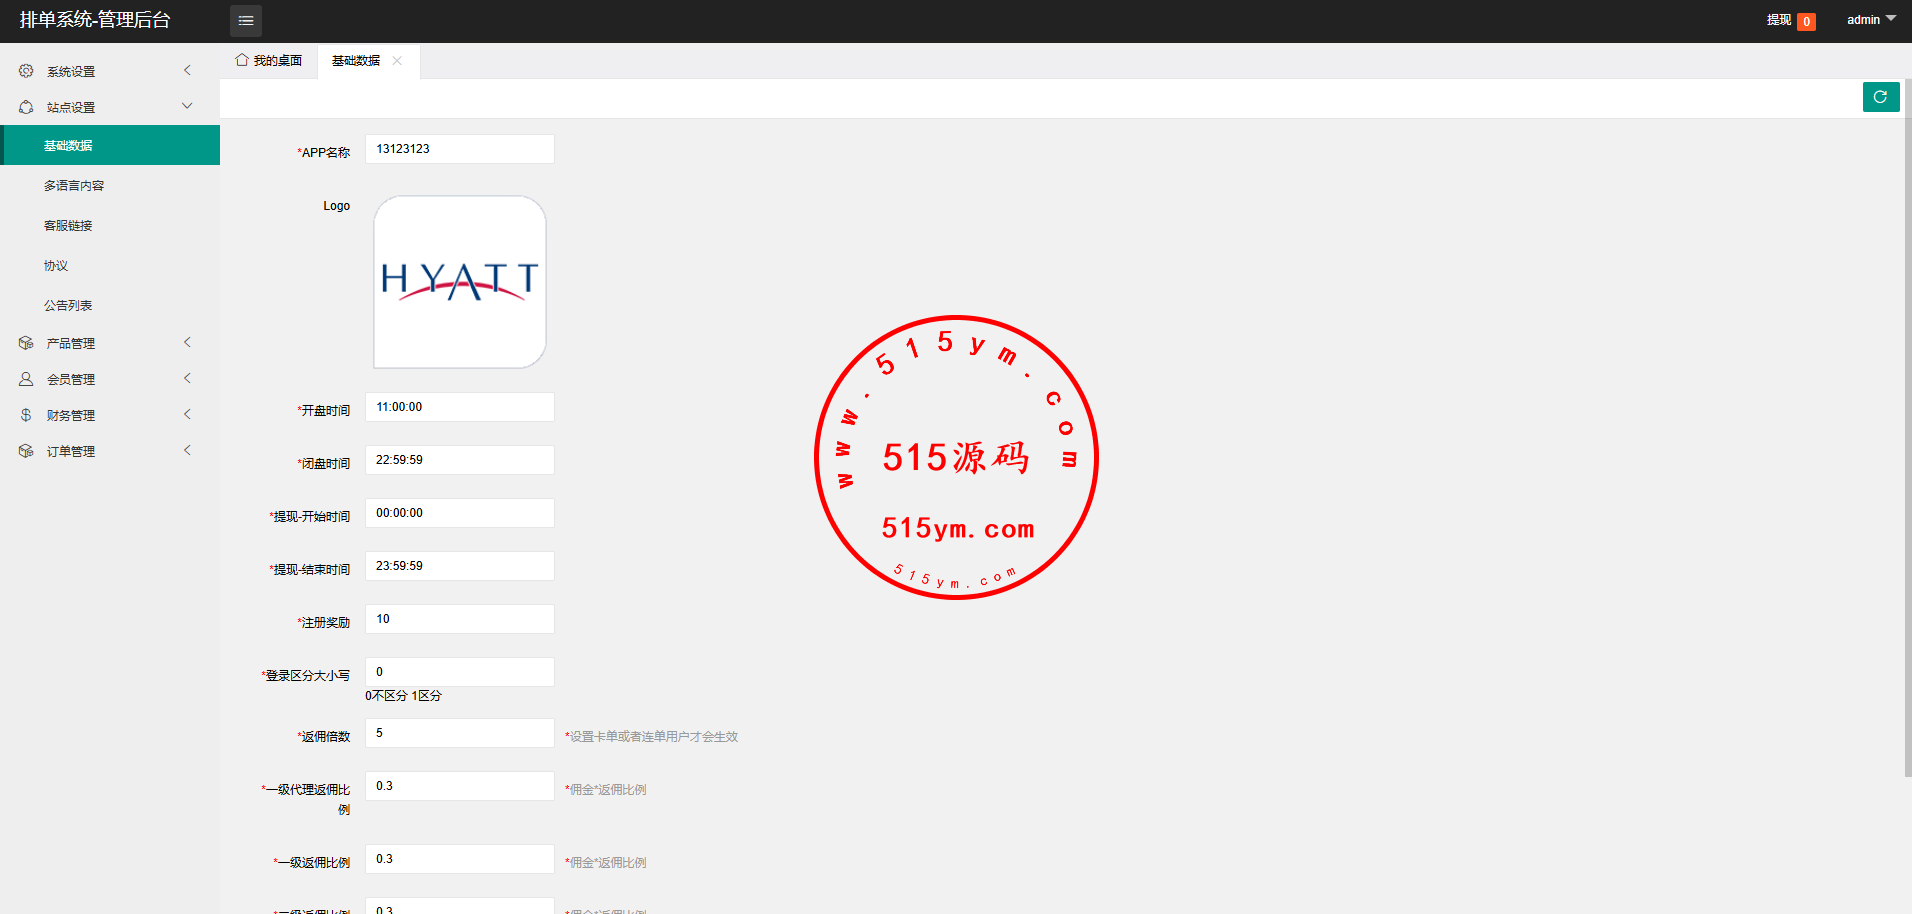Click the home icon on 我的桌面 tab

(241, 60)
